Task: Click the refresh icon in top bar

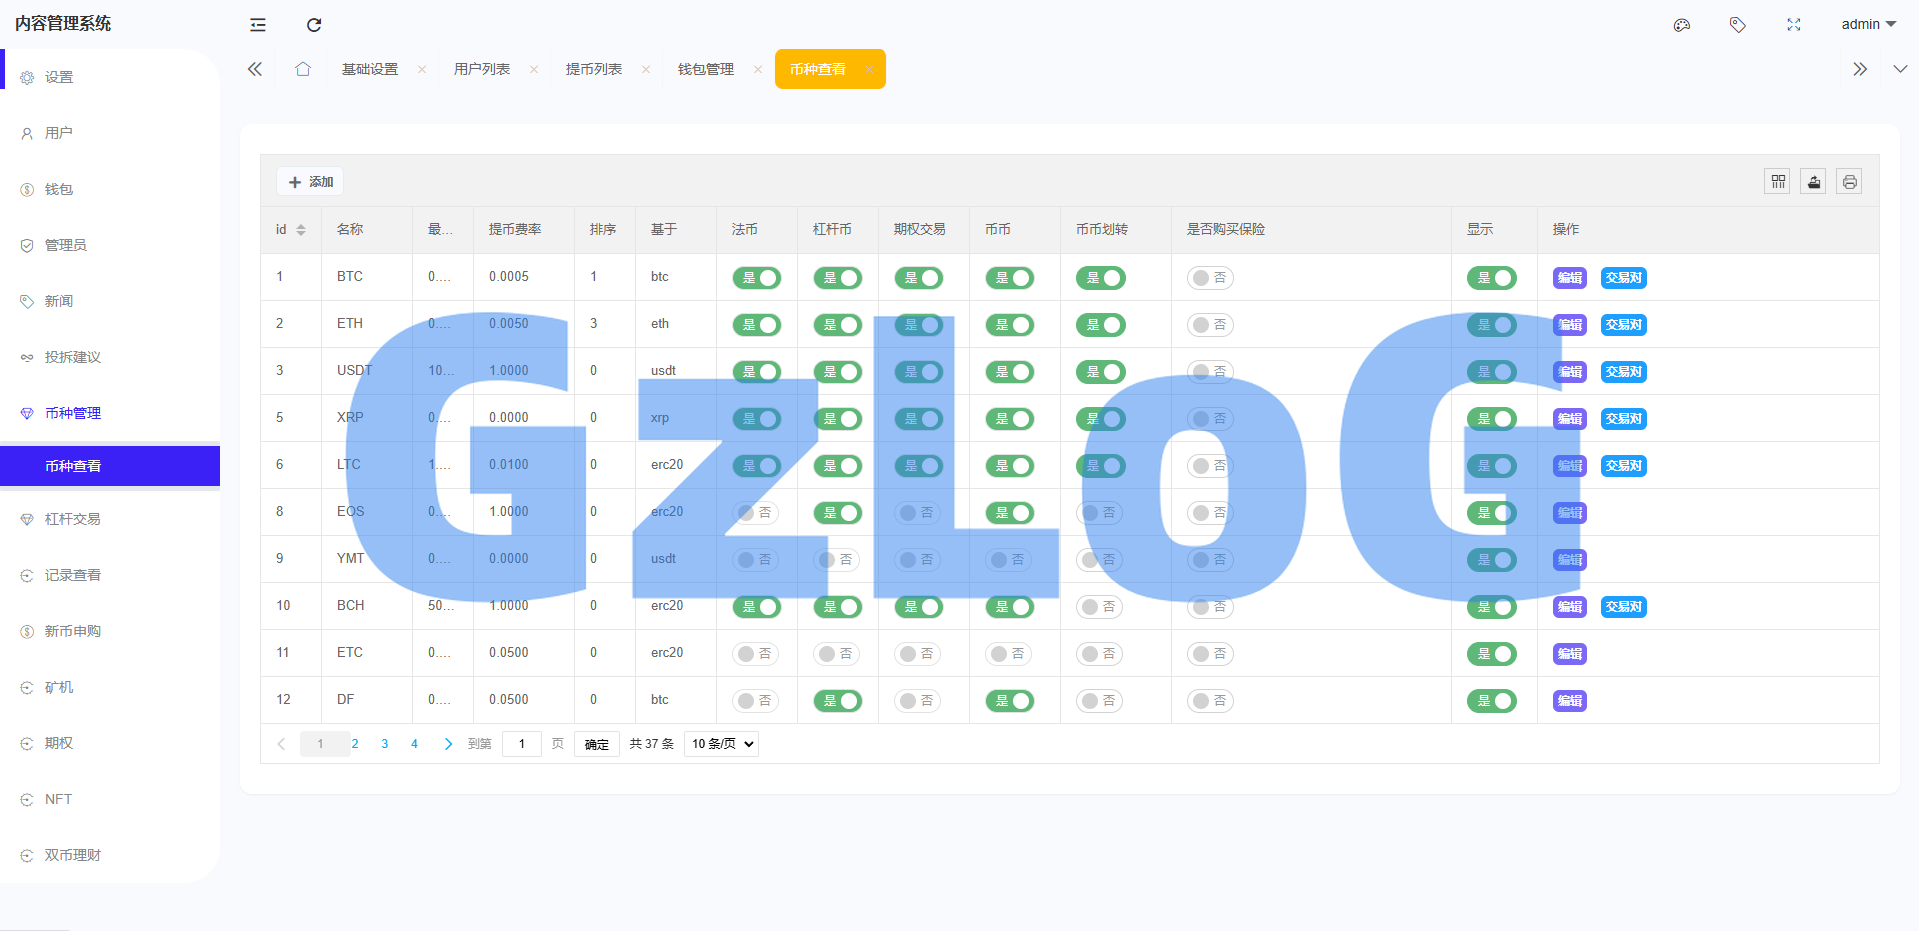Action: [314, 25]
